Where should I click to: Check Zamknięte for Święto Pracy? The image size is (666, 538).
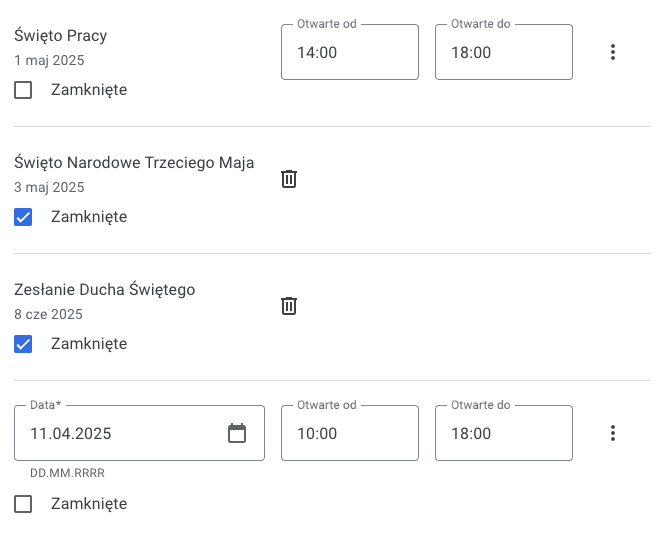pos(23,90)
